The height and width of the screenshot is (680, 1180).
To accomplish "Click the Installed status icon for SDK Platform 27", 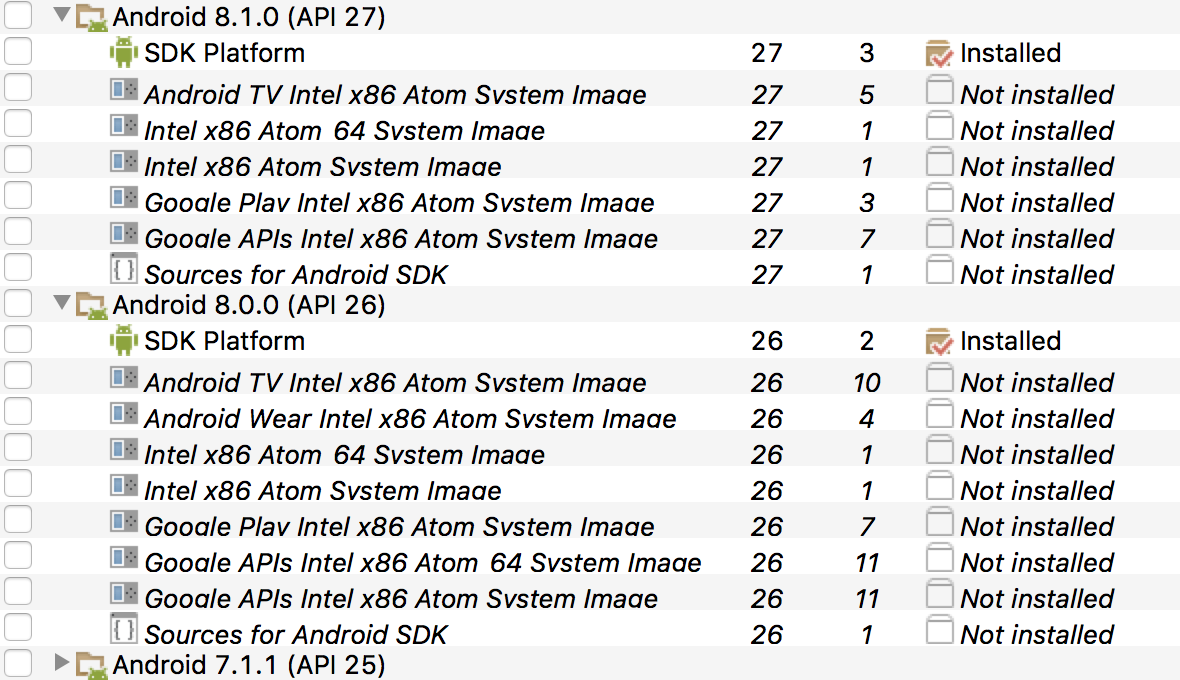I will point(938,54).
